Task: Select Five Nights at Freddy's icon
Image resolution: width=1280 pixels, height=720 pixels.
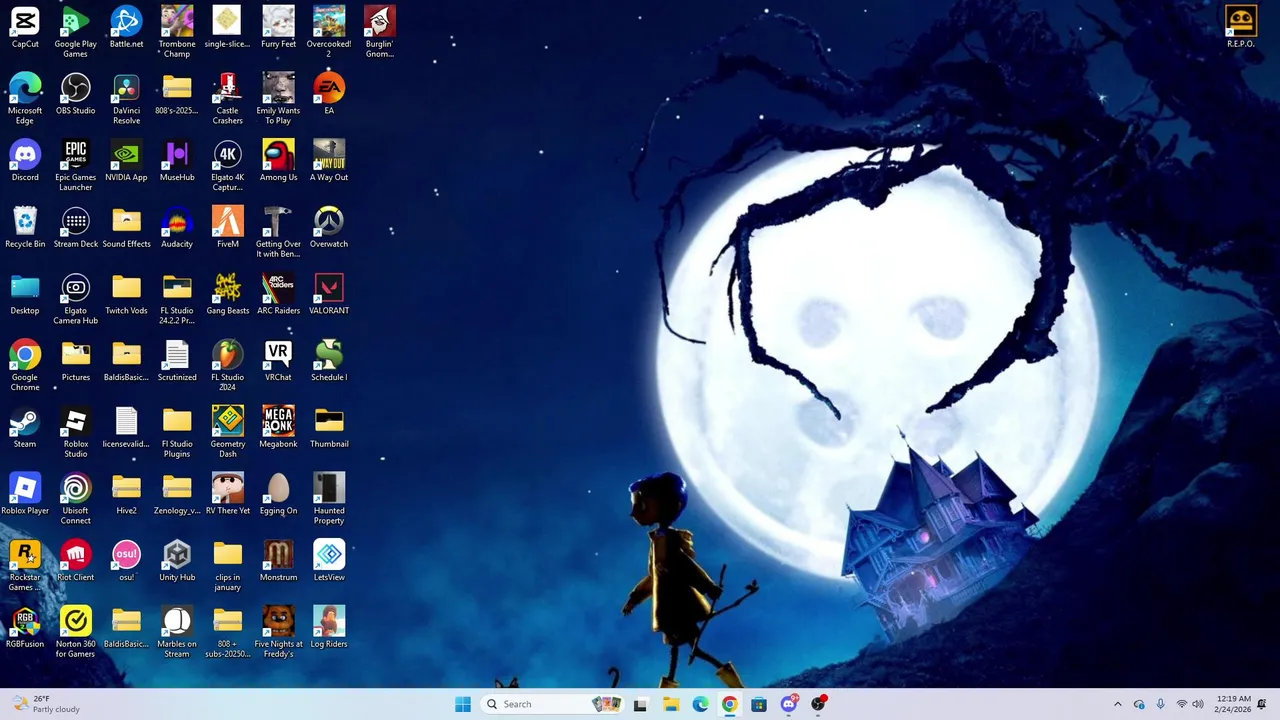Action: point(278,633)
